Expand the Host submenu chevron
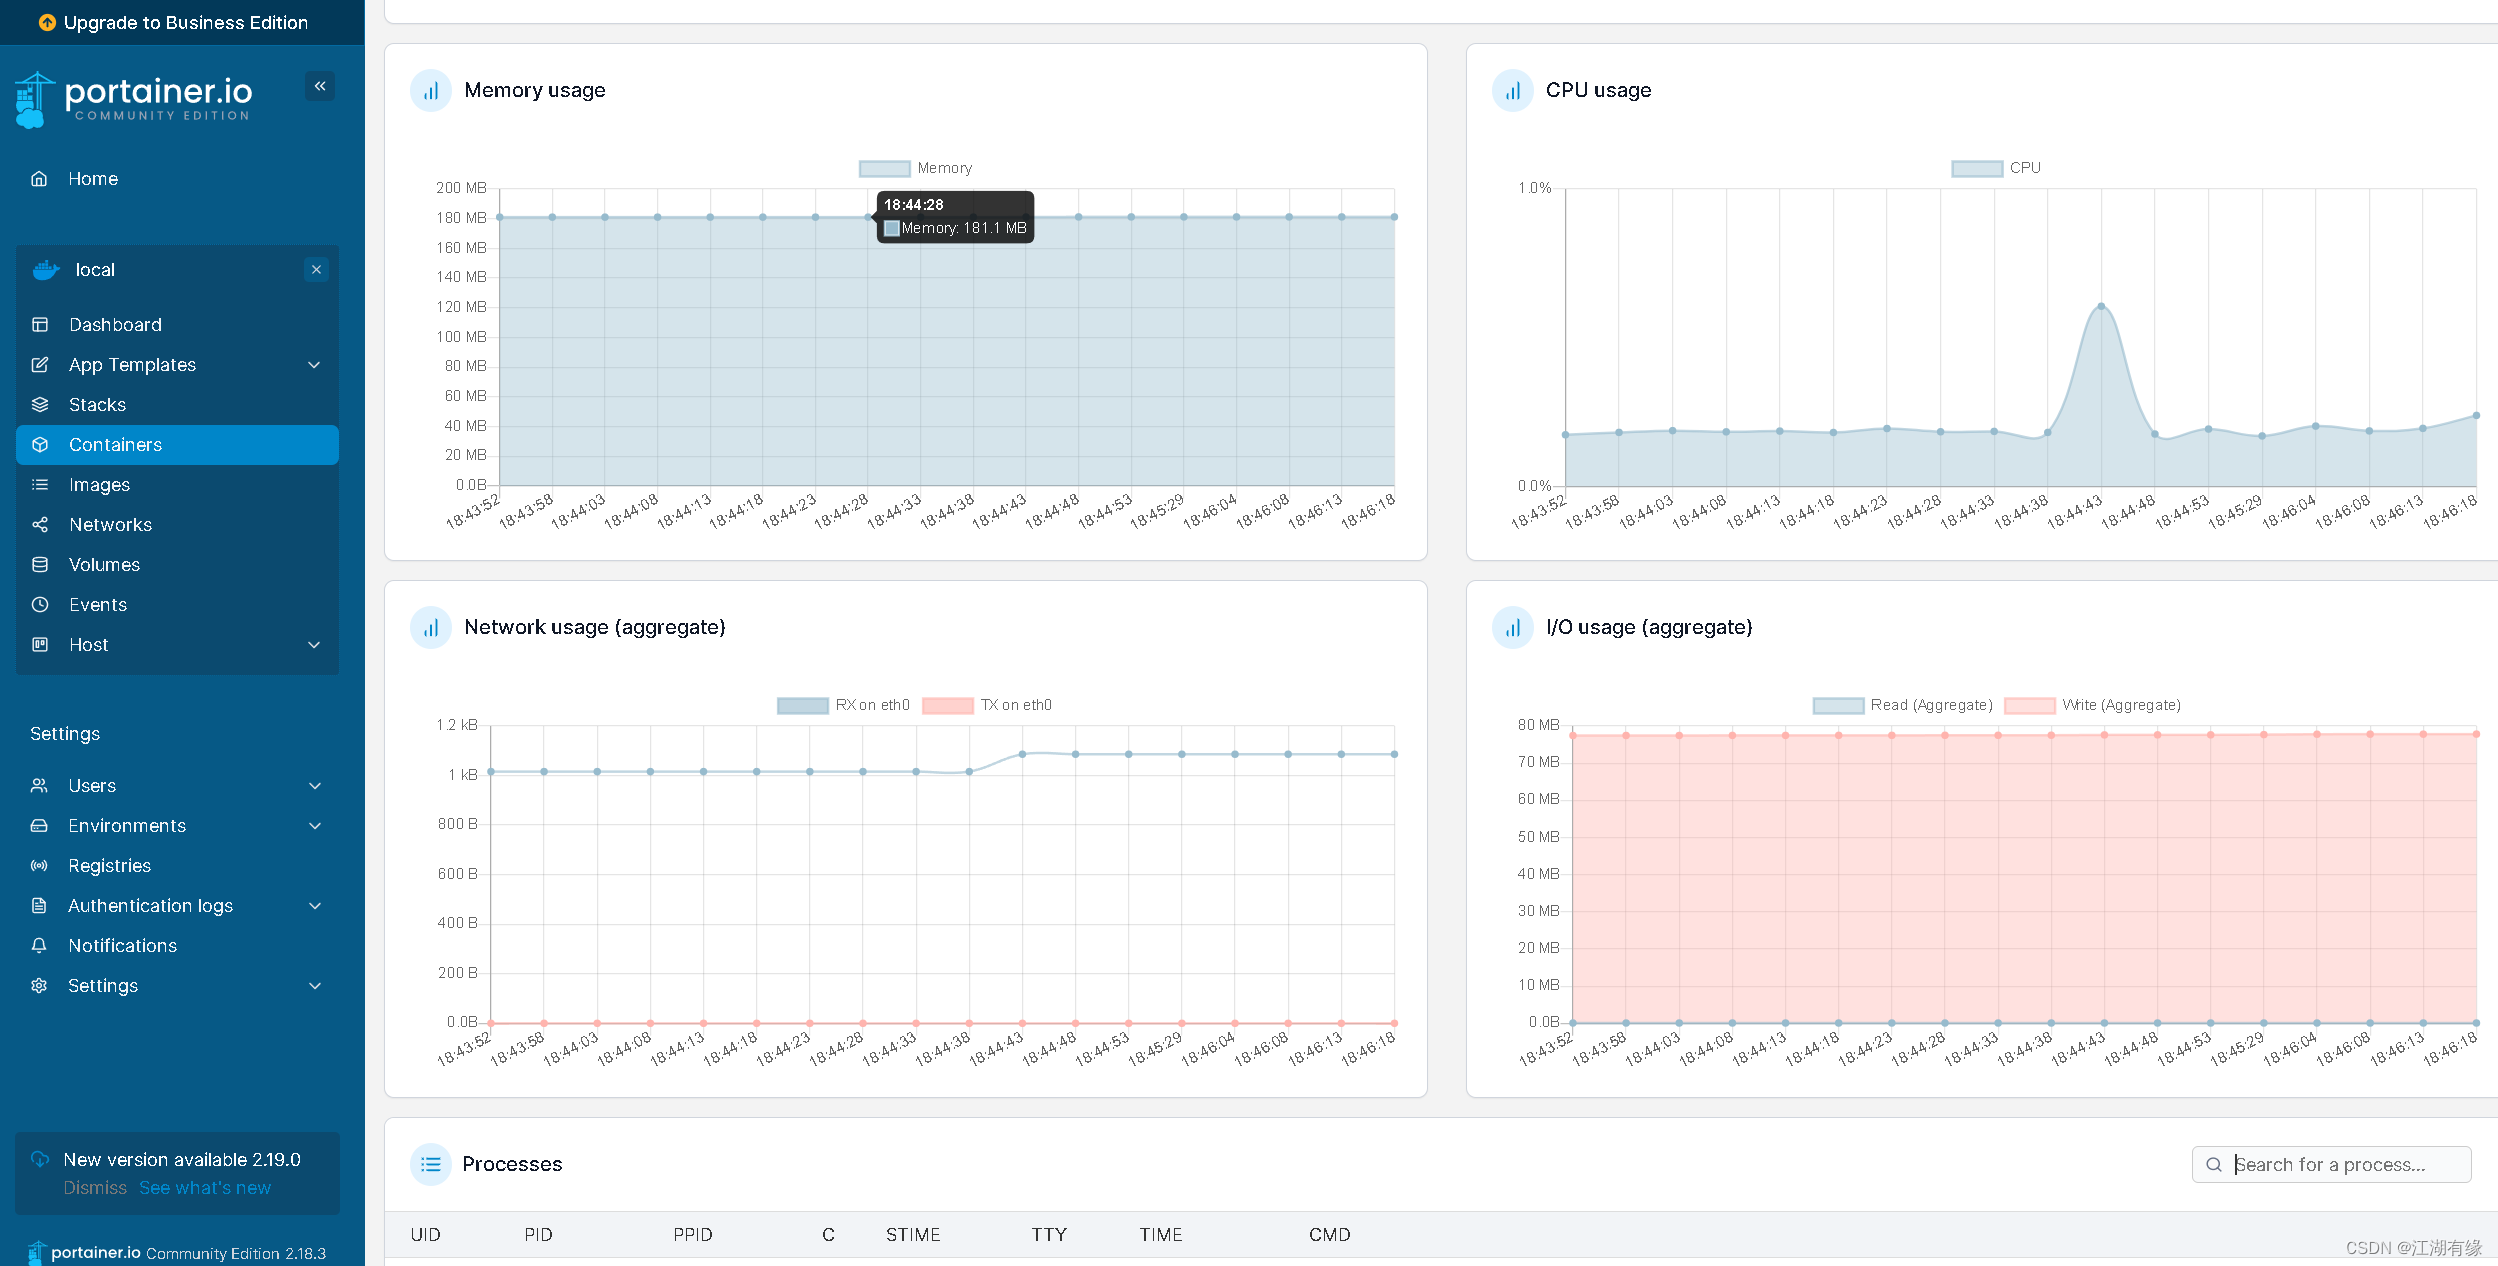 pos(314,645)
